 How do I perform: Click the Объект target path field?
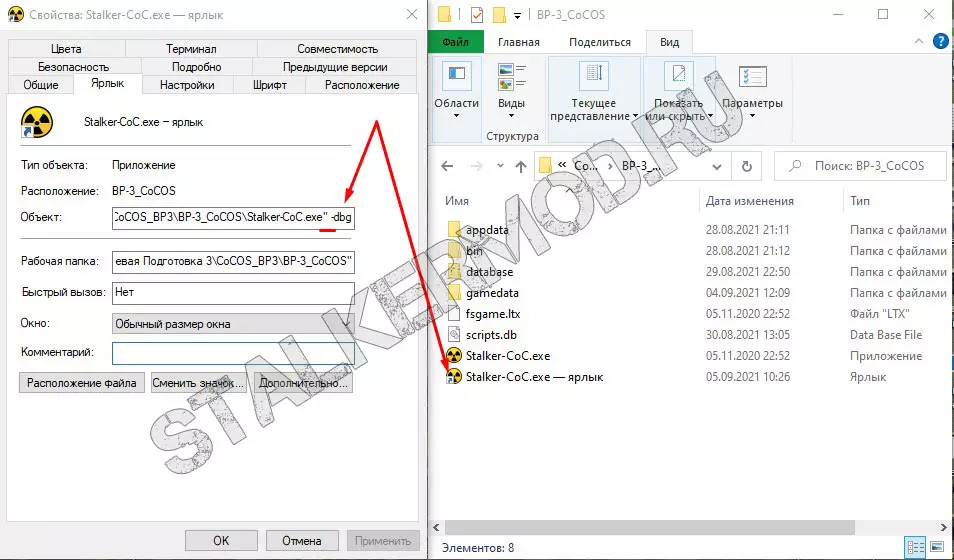point(234,217)
